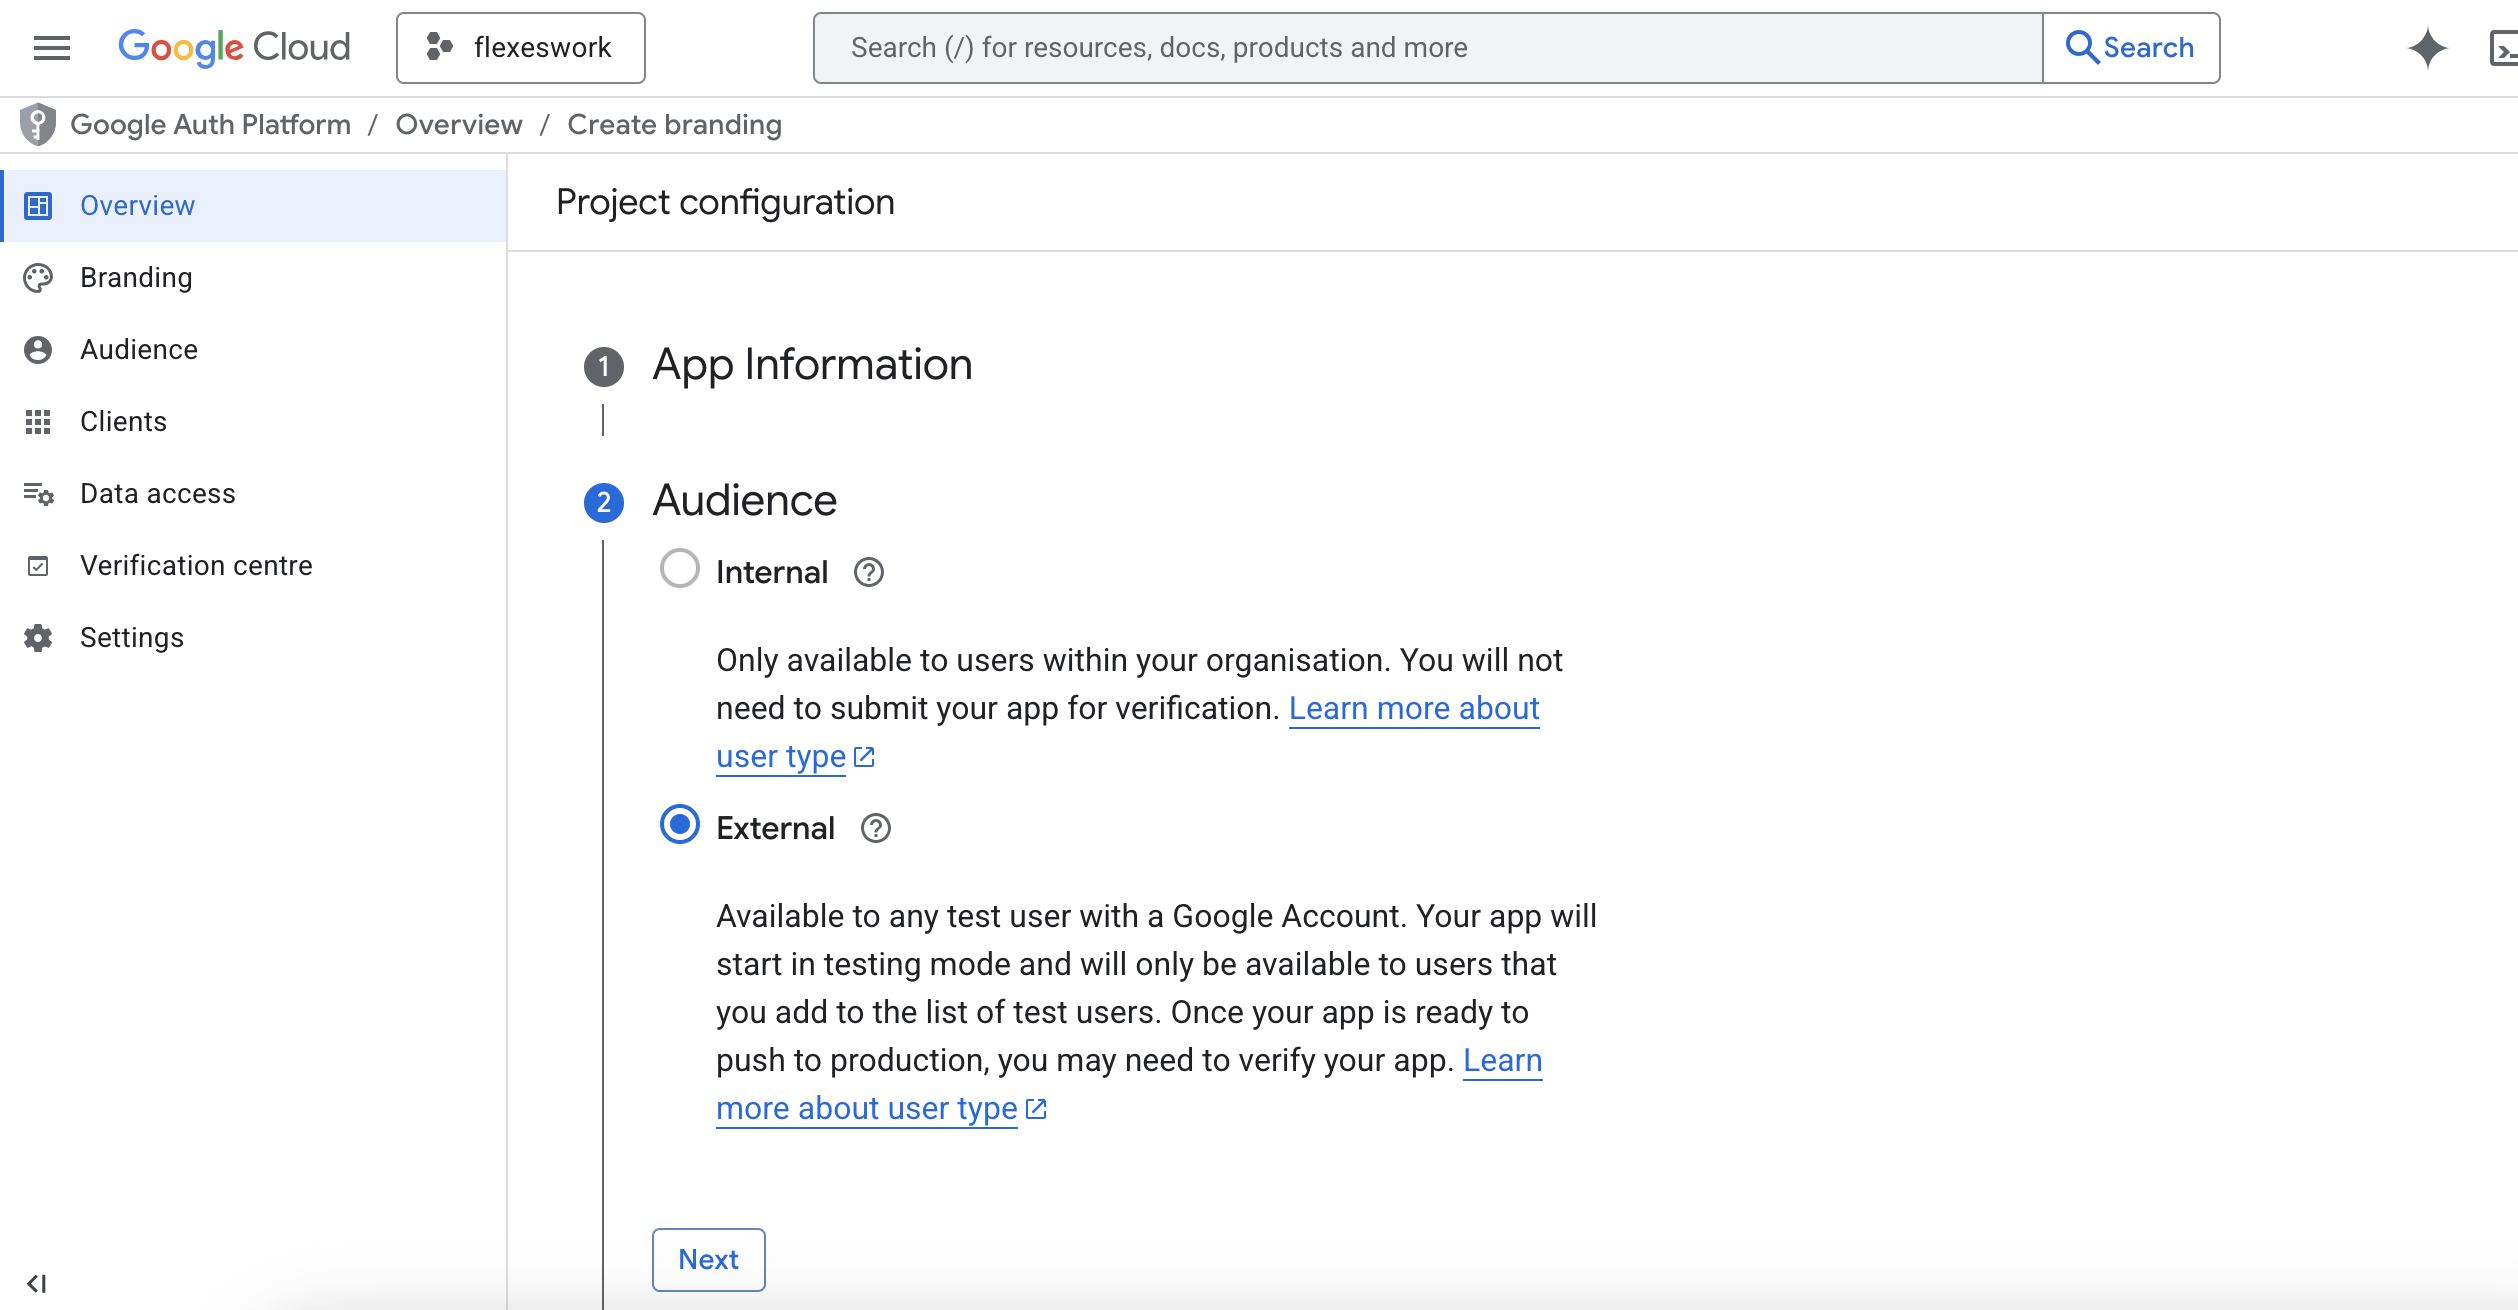The image size is (2518, 1310).
Task: Open Branding in the sidebar
Action: [x=136, y=278]
